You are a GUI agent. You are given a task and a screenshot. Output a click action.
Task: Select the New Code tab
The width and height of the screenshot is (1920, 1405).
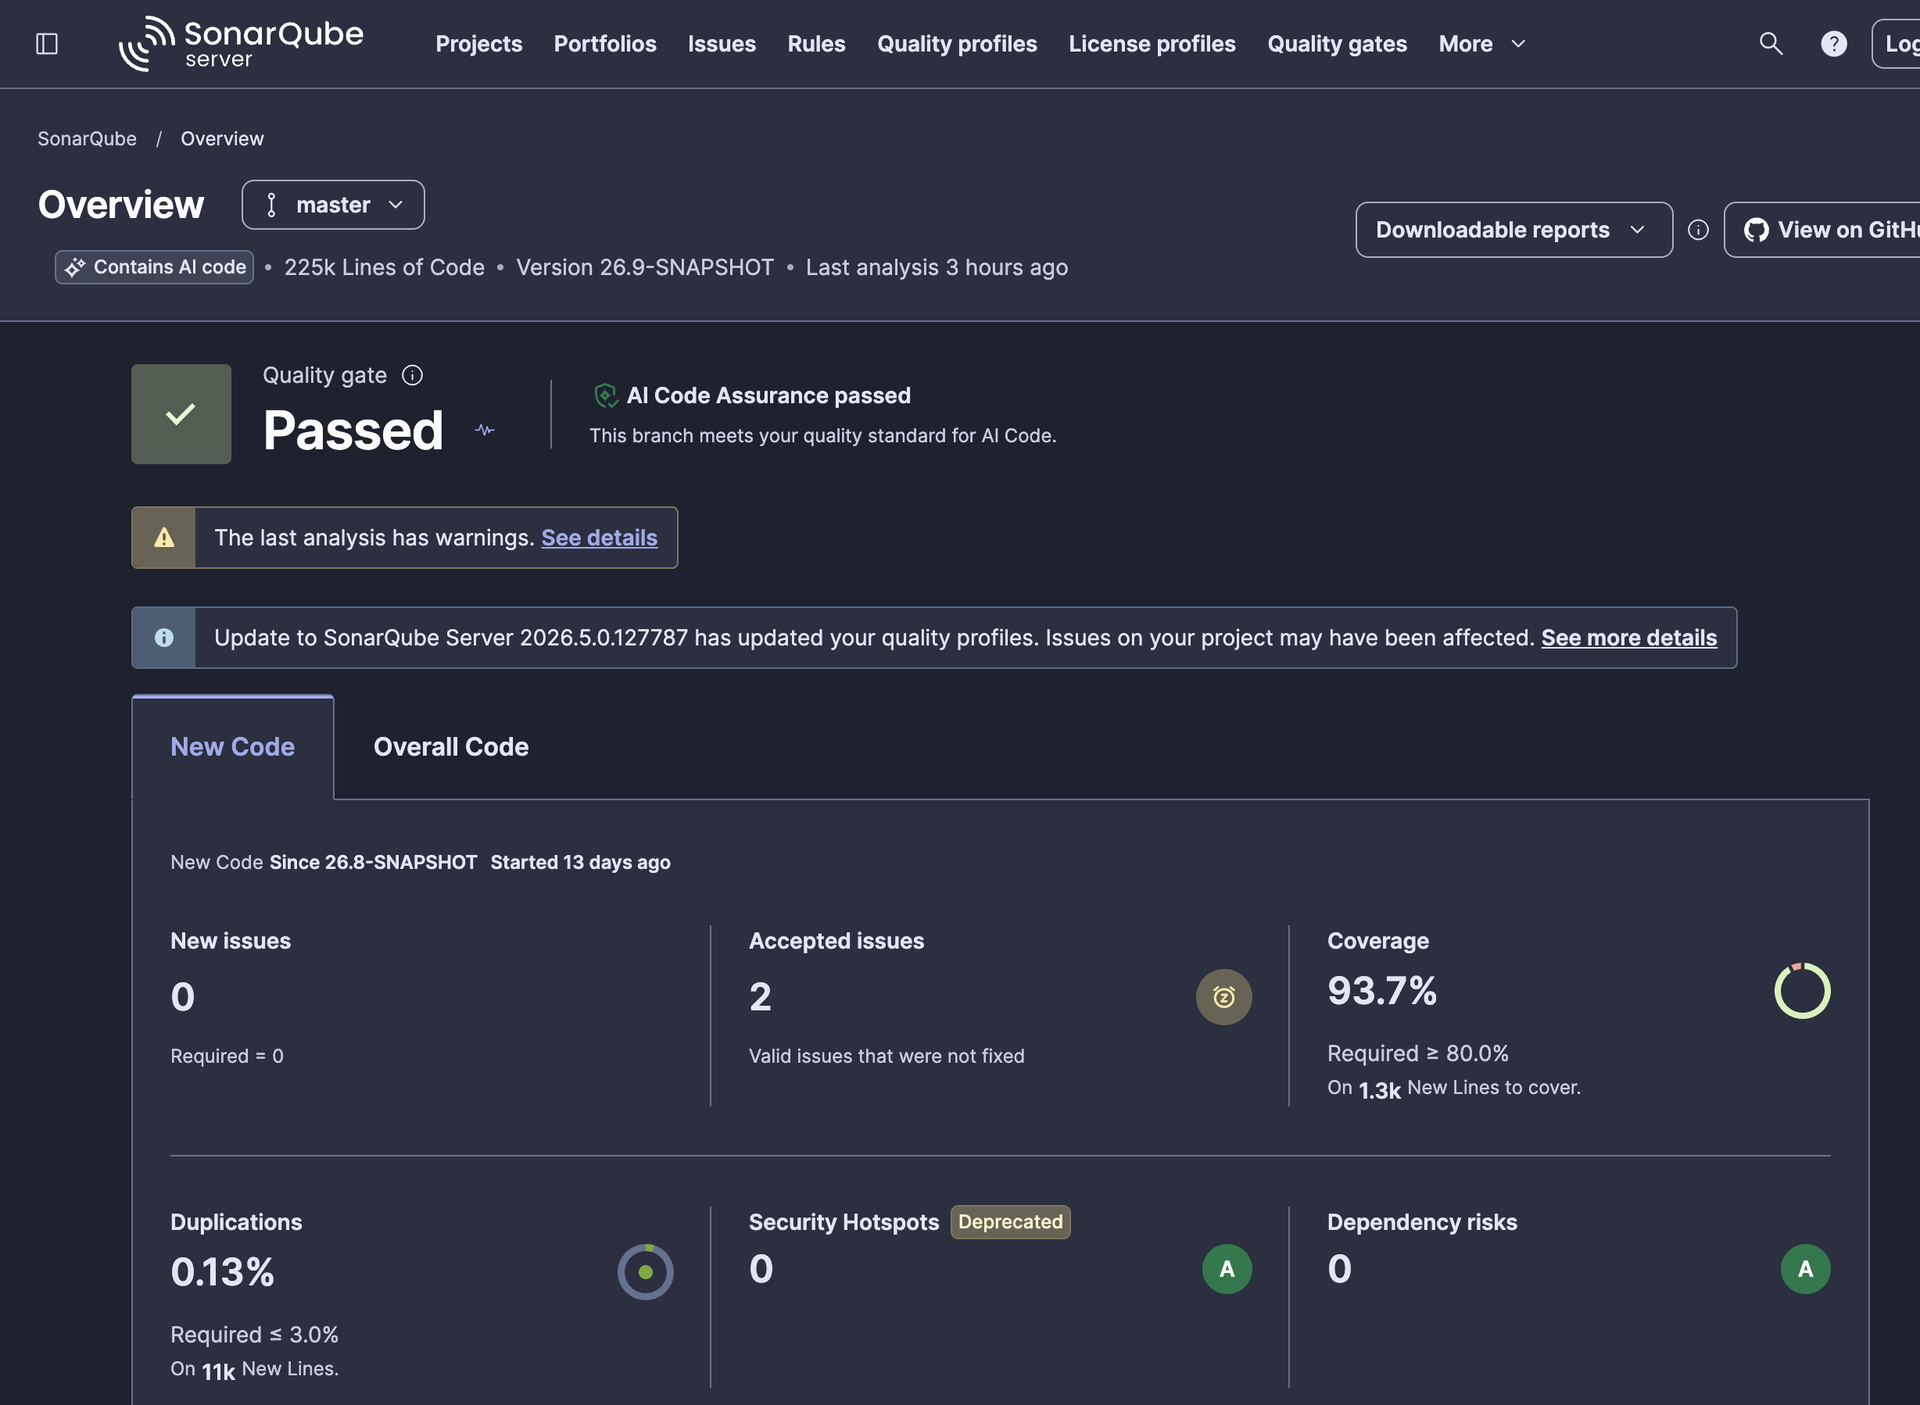coord(232,747)
